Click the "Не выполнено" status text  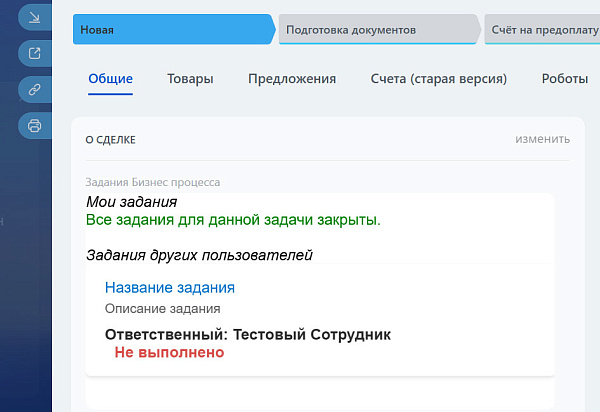[169, 352]
